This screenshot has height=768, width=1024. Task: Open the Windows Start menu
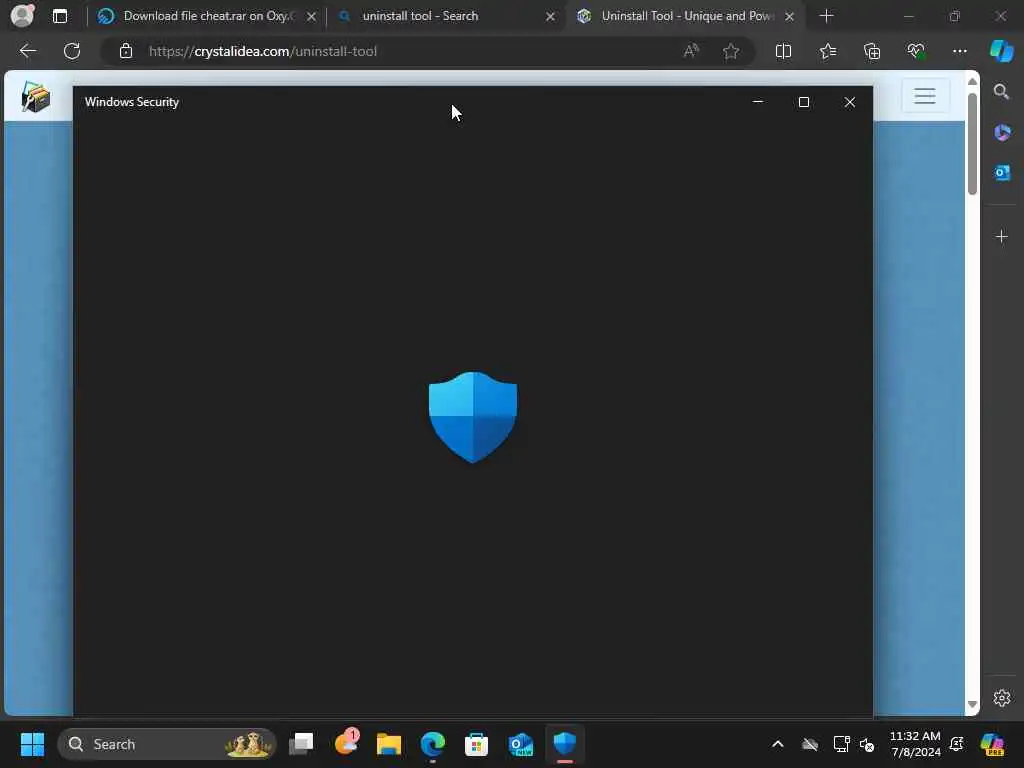(32, 744)
